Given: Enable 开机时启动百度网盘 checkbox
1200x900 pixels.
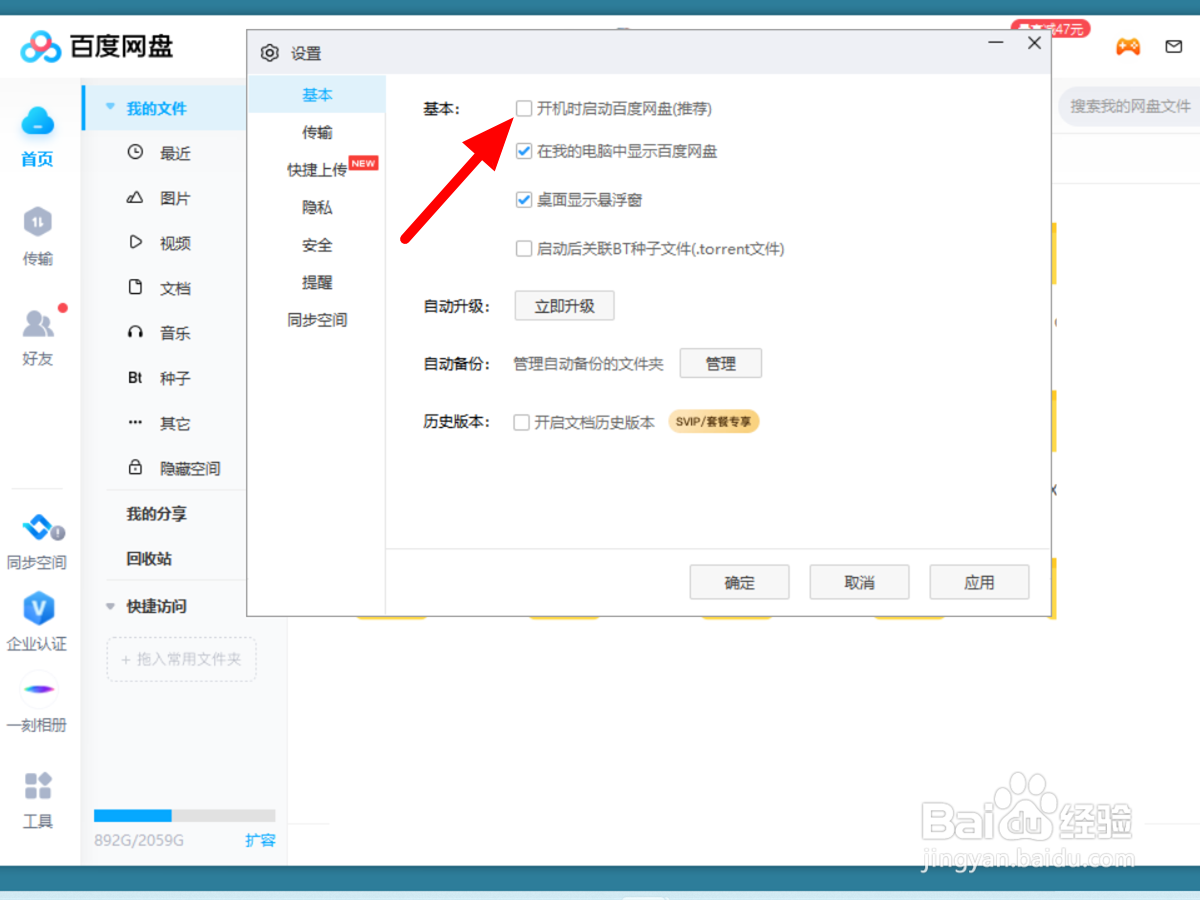Looking at the screenshot, I should (524, 108).
